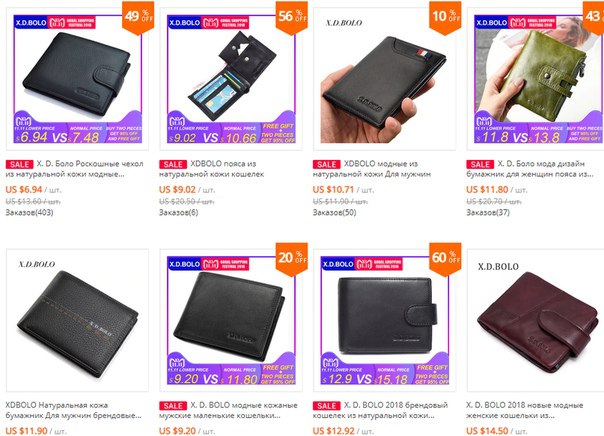Screen dimensions: 604x436
Task: Click the 60% OFF discount badge
Action: coord(445,259)
